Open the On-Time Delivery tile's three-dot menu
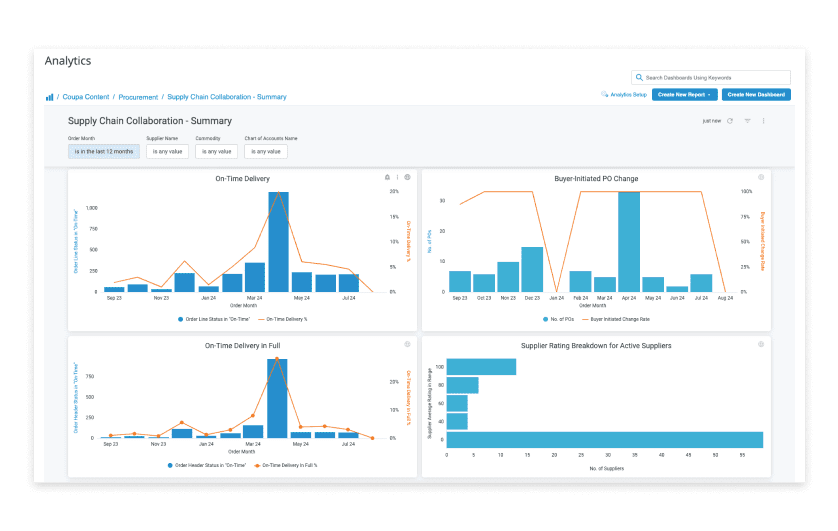 pos(397,177)
